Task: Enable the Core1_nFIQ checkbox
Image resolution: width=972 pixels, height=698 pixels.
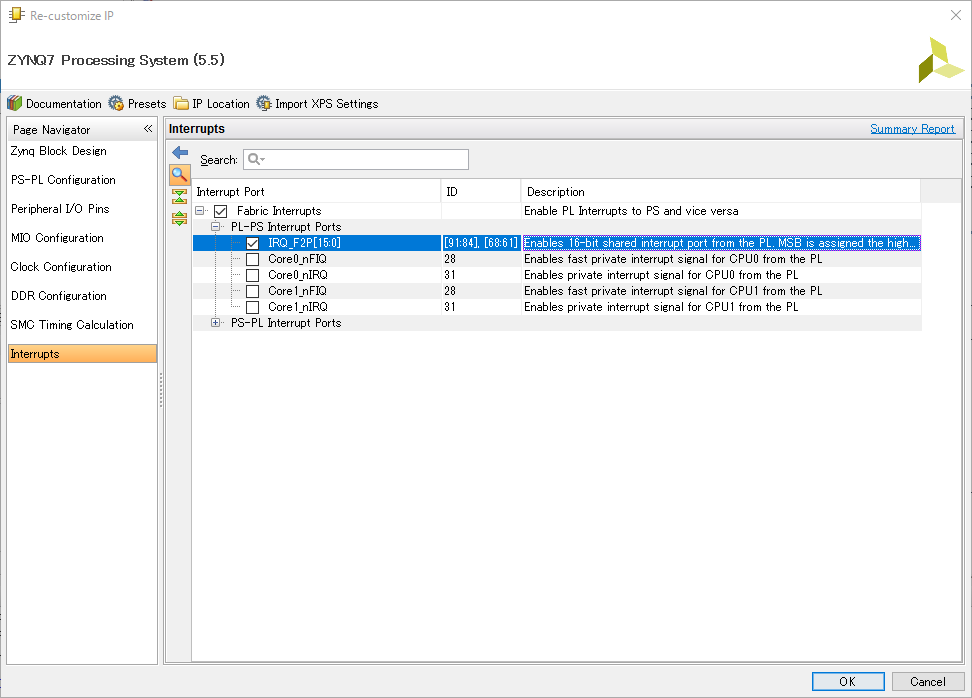Action: coord(252,291)
